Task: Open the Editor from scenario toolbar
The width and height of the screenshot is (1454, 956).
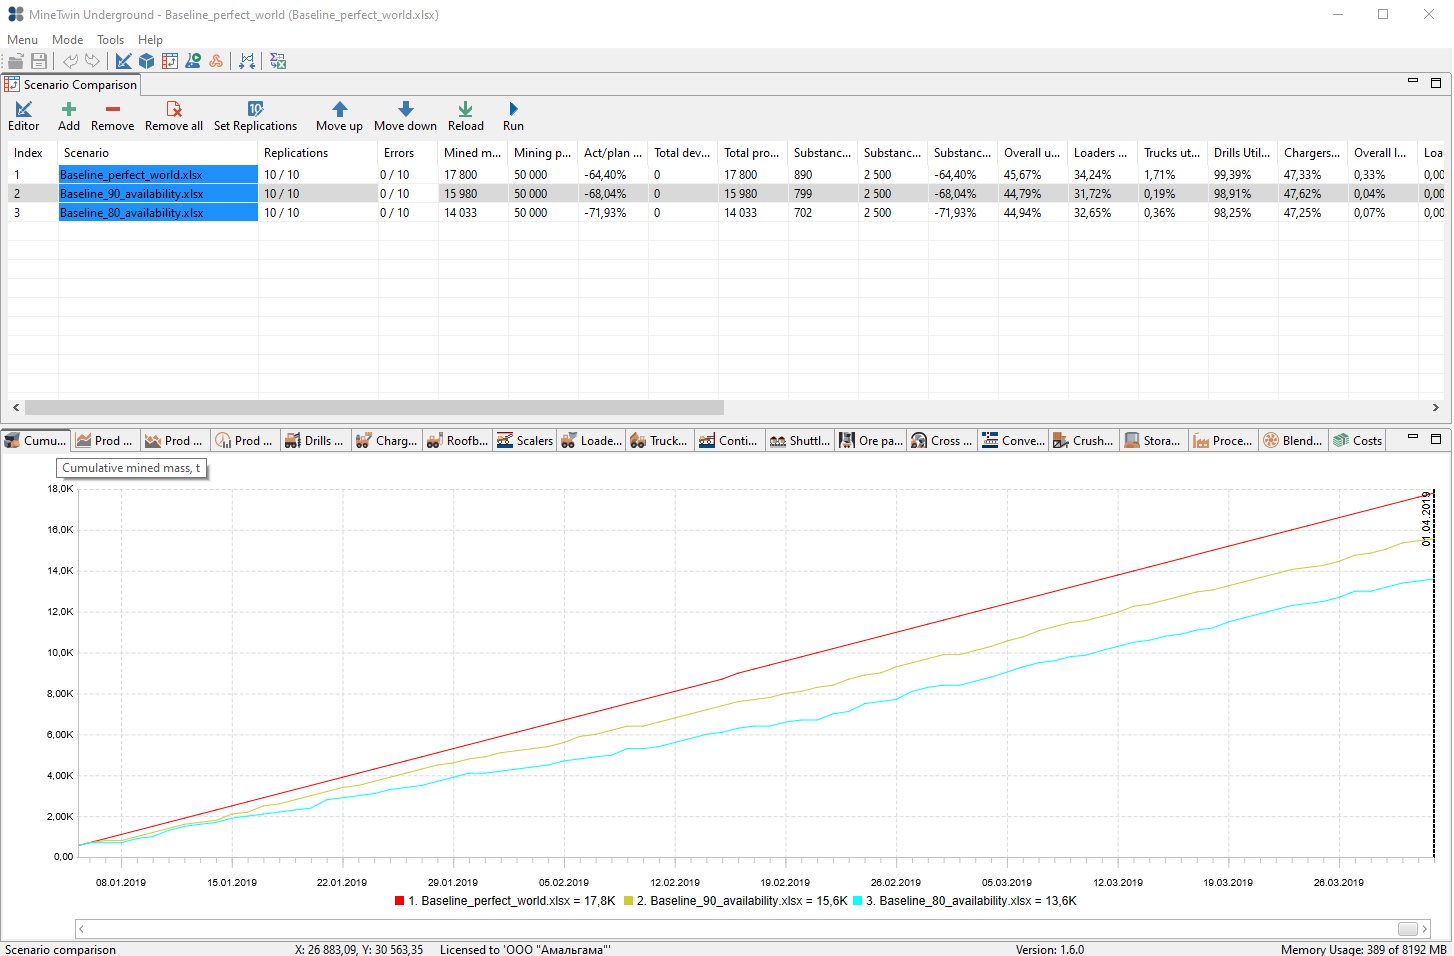Action: 24,116
